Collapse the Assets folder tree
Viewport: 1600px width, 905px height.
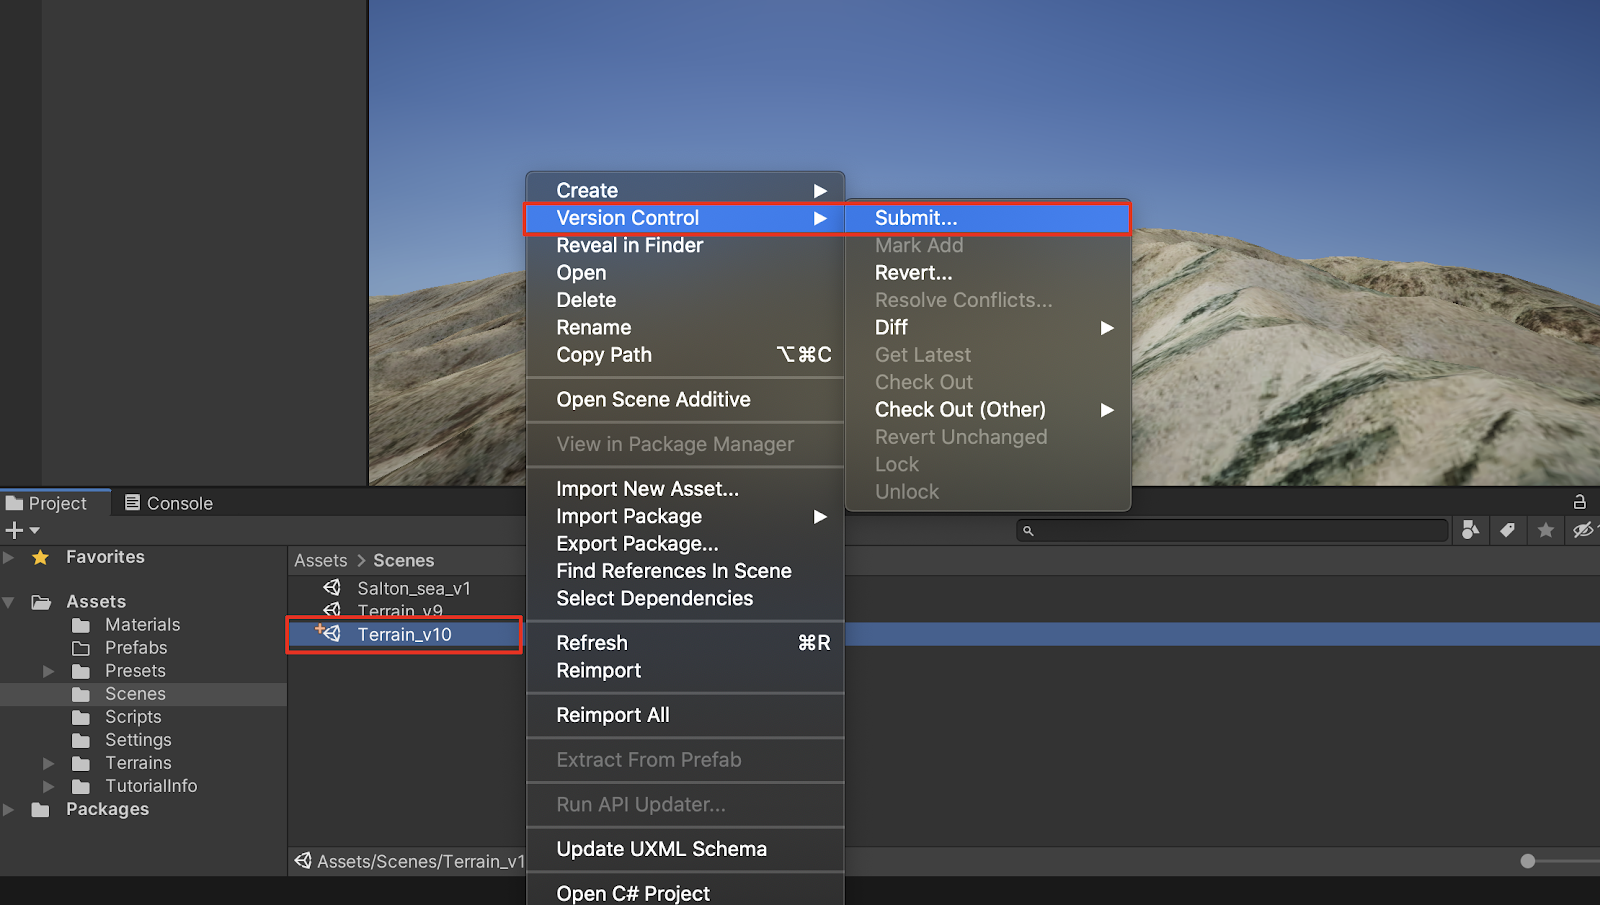pyautogui.click(x=9, y=602)
